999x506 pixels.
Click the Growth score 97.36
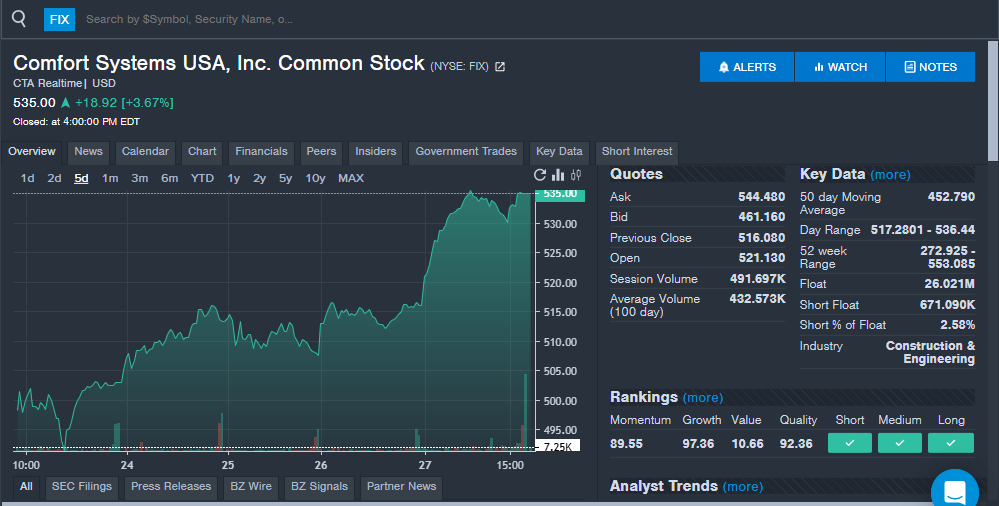(x=698, y=444)
